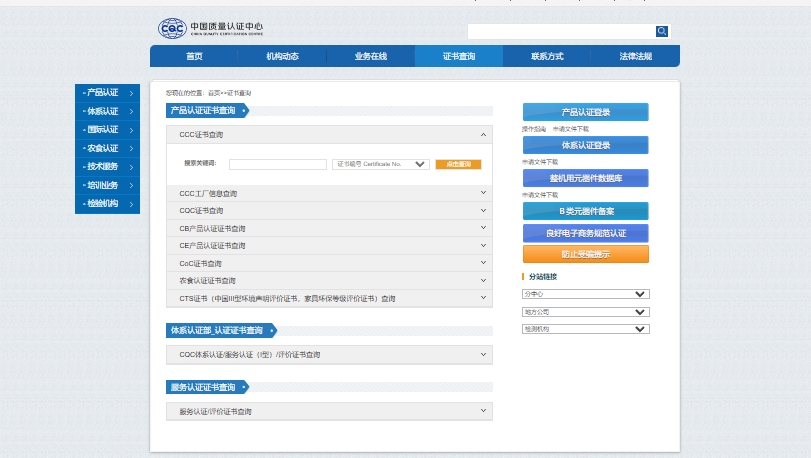Image resolution: width=811 pixels, height=458 pixels.
Task: Expand the CB产品认证证书查询 row
Action: pyautogui.click(x=483, y=228)
